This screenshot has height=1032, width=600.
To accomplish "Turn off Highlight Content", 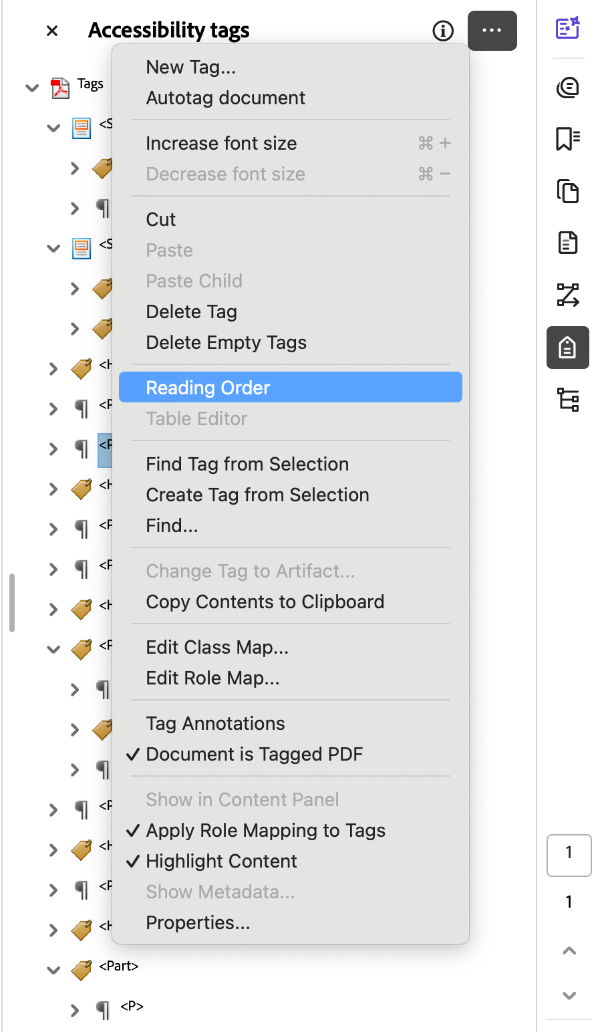I will [218, 861].
